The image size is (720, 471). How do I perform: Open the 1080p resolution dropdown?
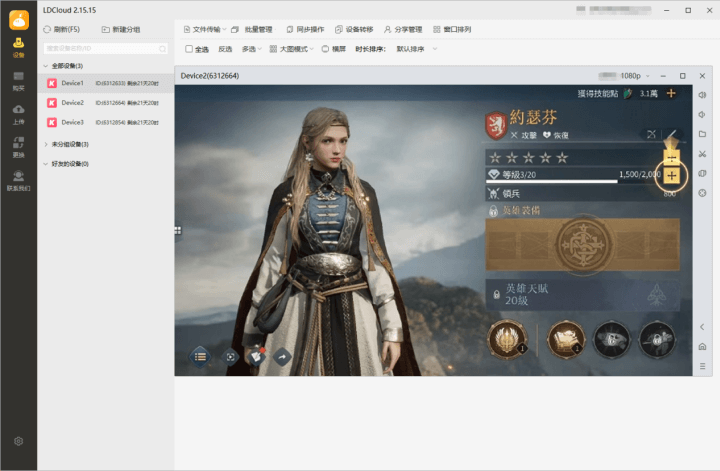[635, 76]
